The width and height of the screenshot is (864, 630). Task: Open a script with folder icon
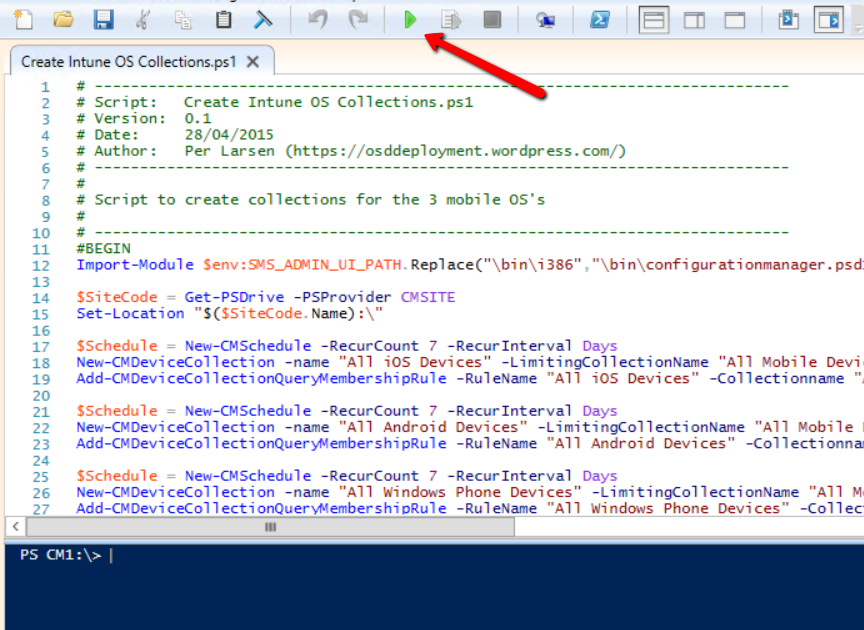[x=63, y=19]
